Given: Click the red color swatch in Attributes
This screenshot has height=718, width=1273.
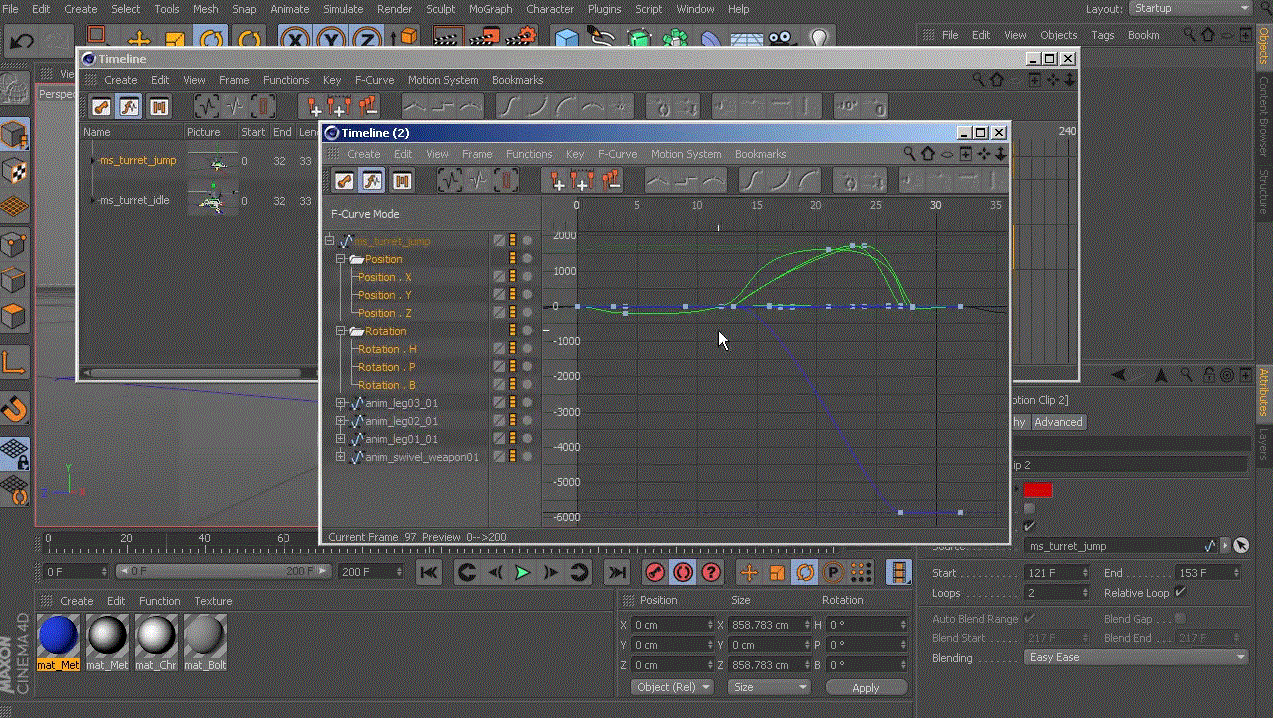Looking at the screenshot, I should coord(1038,489).
